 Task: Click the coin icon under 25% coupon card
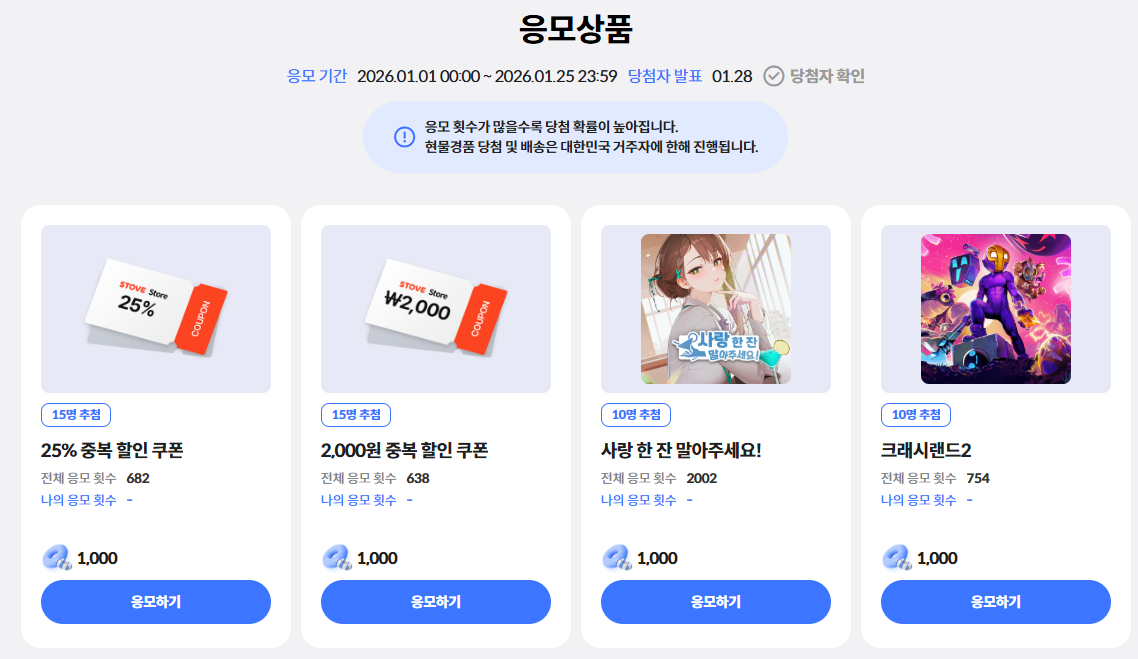pos(57,557)
